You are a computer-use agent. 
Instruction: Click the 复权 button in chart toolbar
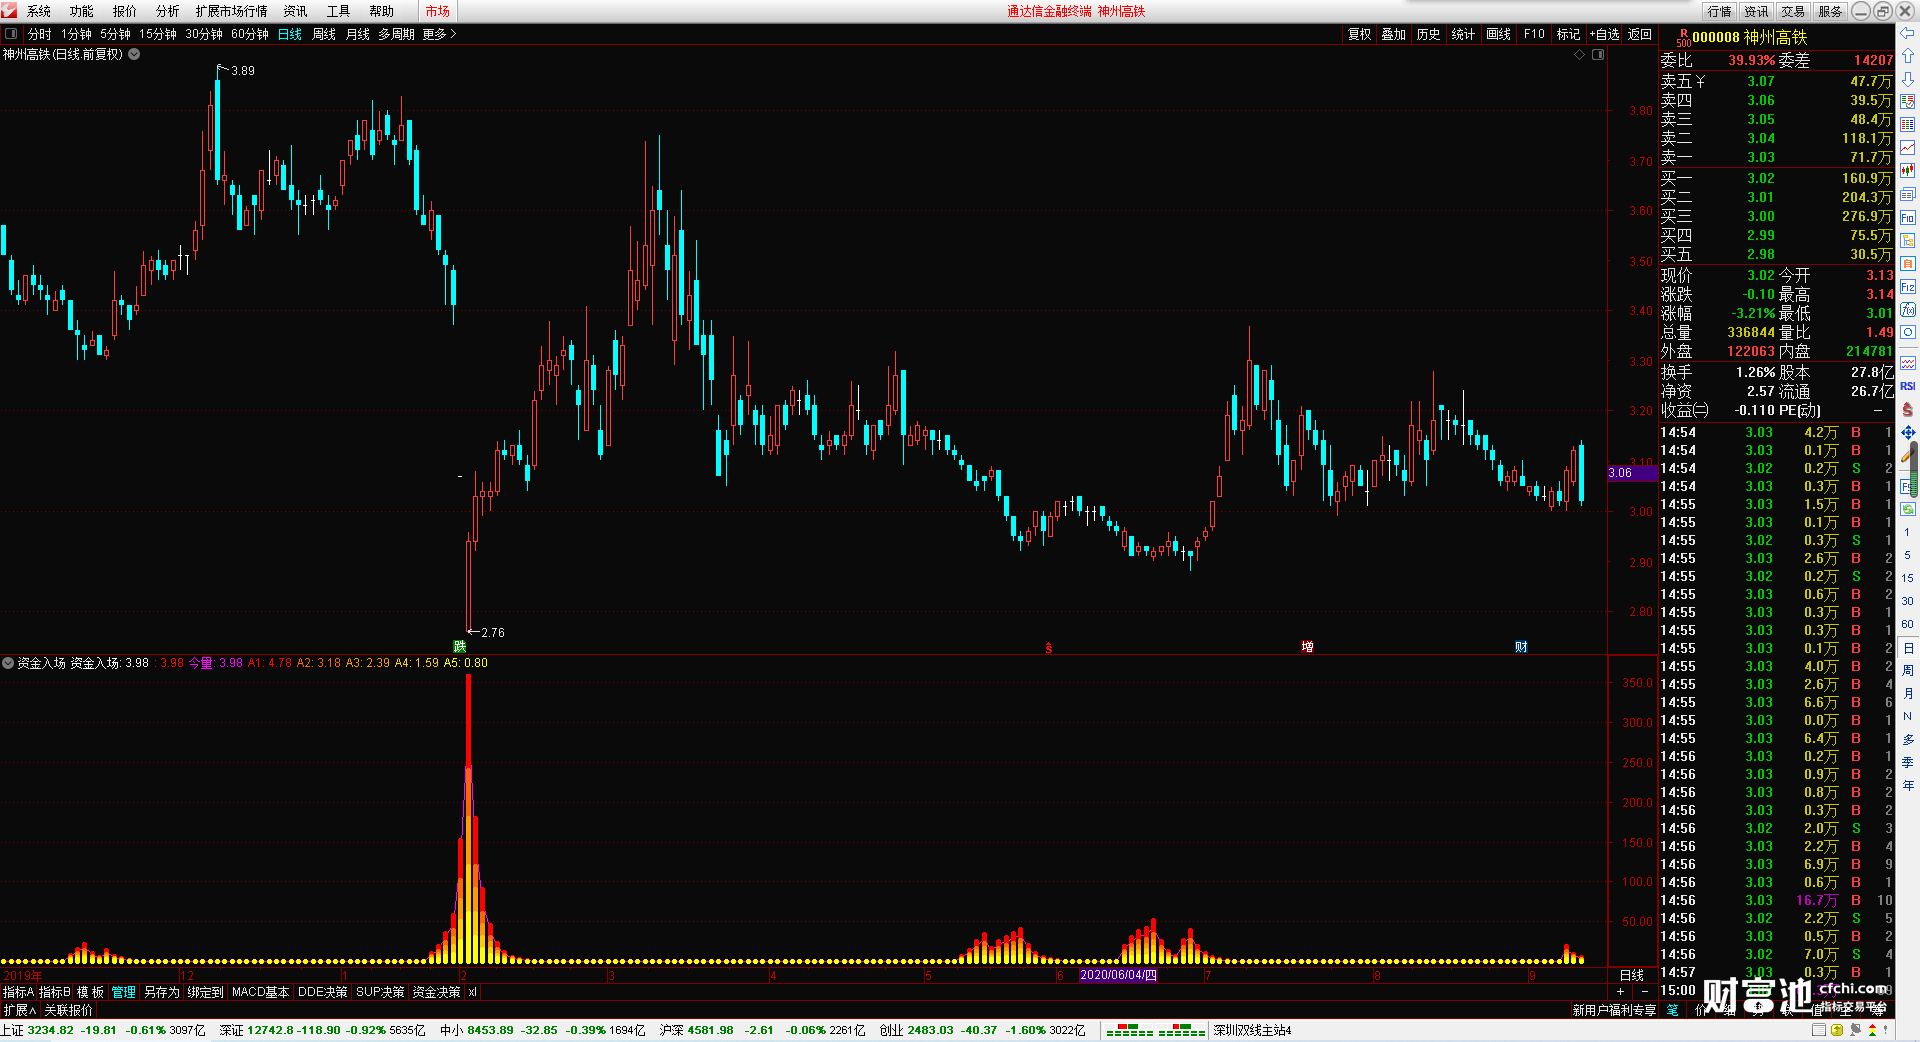click(1359, 34)
